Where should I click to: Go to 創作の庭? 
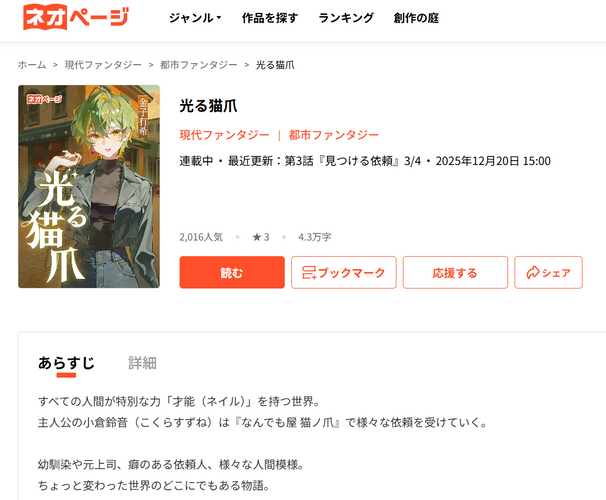(416, 18)
